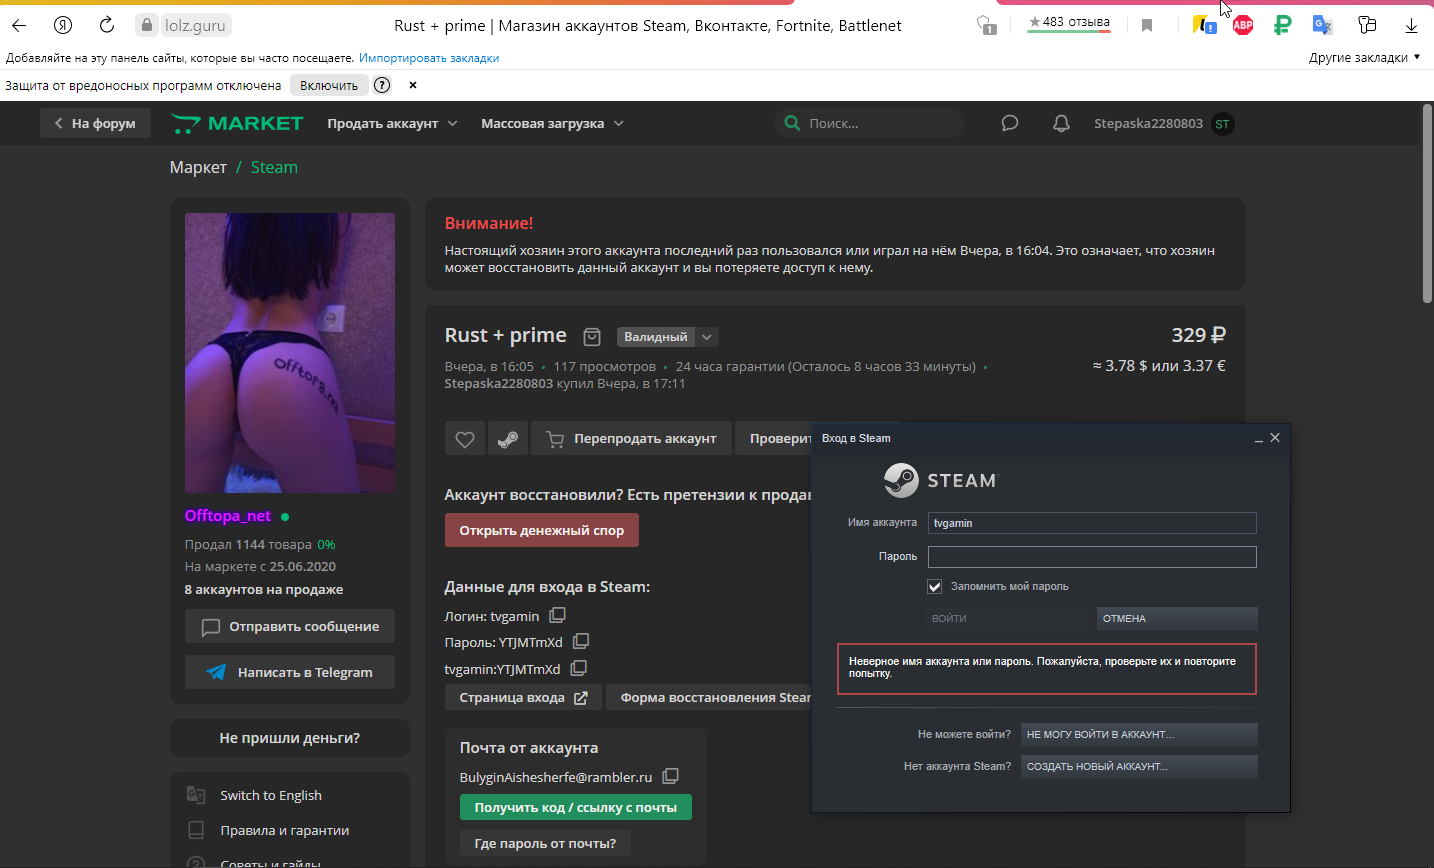This screenshot has height=868, width=1434.
Task: Add the account to favorites with heart icon
Action: coord(465,438)
